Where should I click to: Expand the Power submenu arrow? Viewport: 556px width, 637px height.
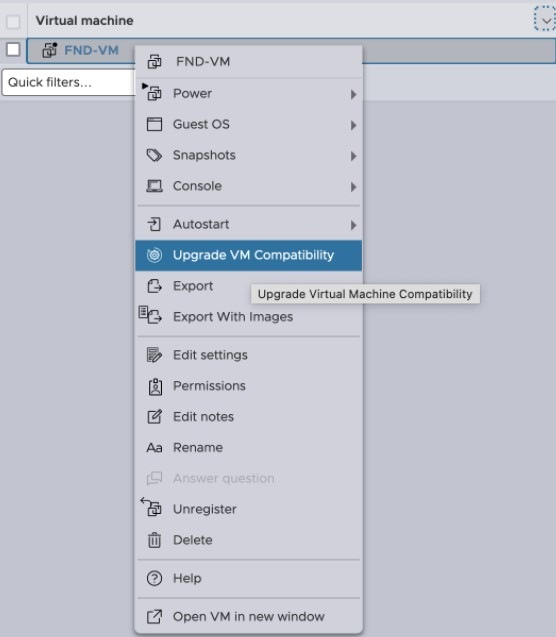(x=353, y=94)
